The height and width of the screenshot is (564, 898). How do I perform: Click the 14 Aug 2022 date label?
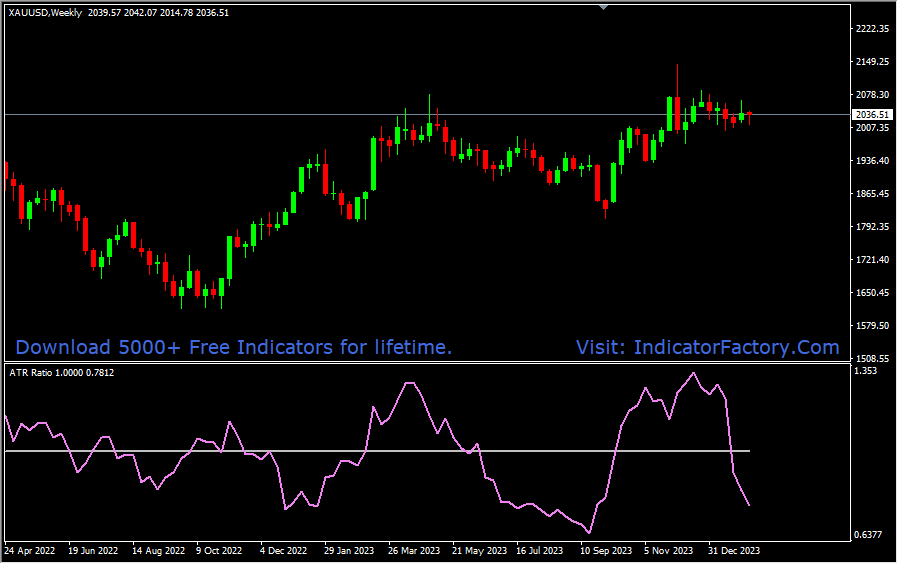[x=158, y=551]
